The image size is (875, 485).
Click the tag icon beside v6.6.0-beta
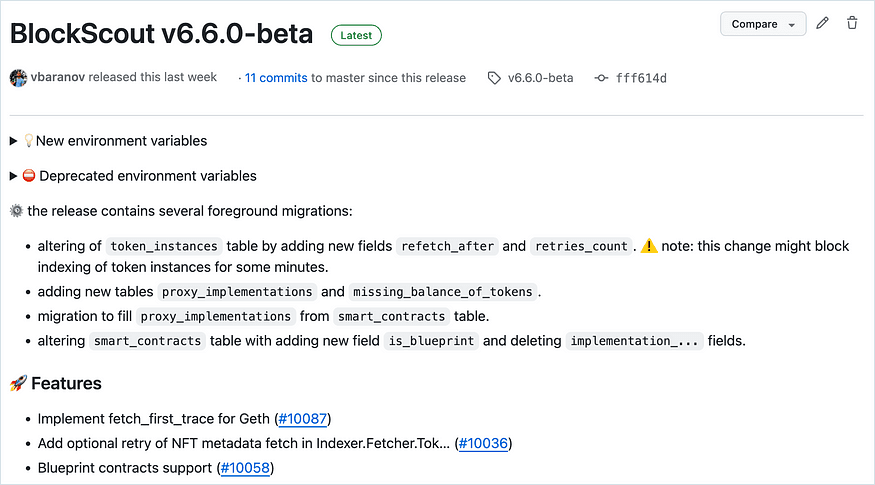494,78
